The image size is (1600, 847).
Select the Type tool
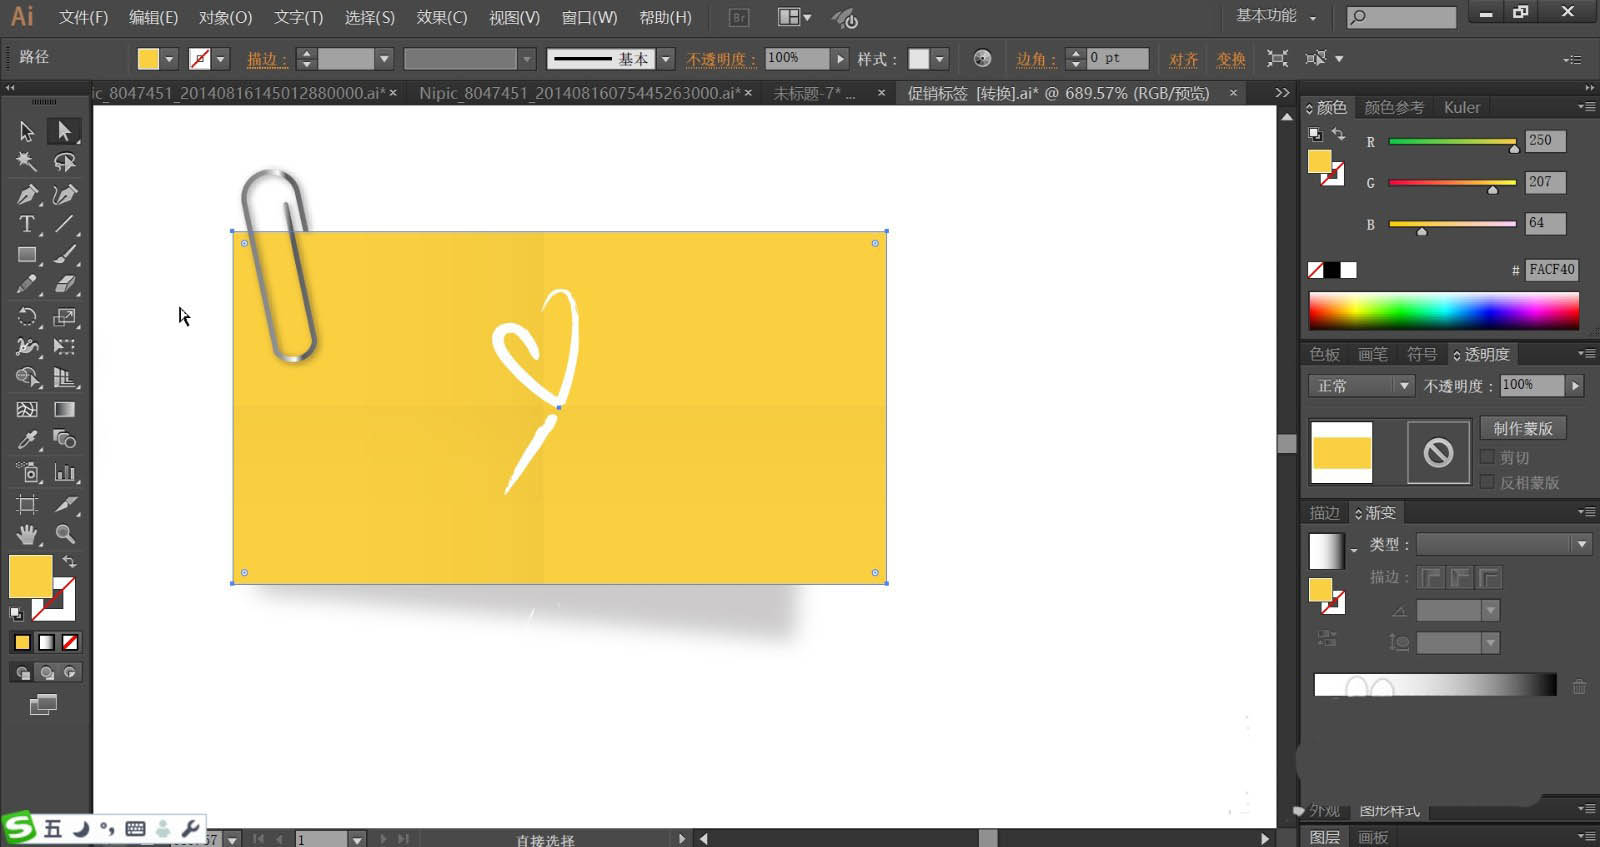point(27,225)
